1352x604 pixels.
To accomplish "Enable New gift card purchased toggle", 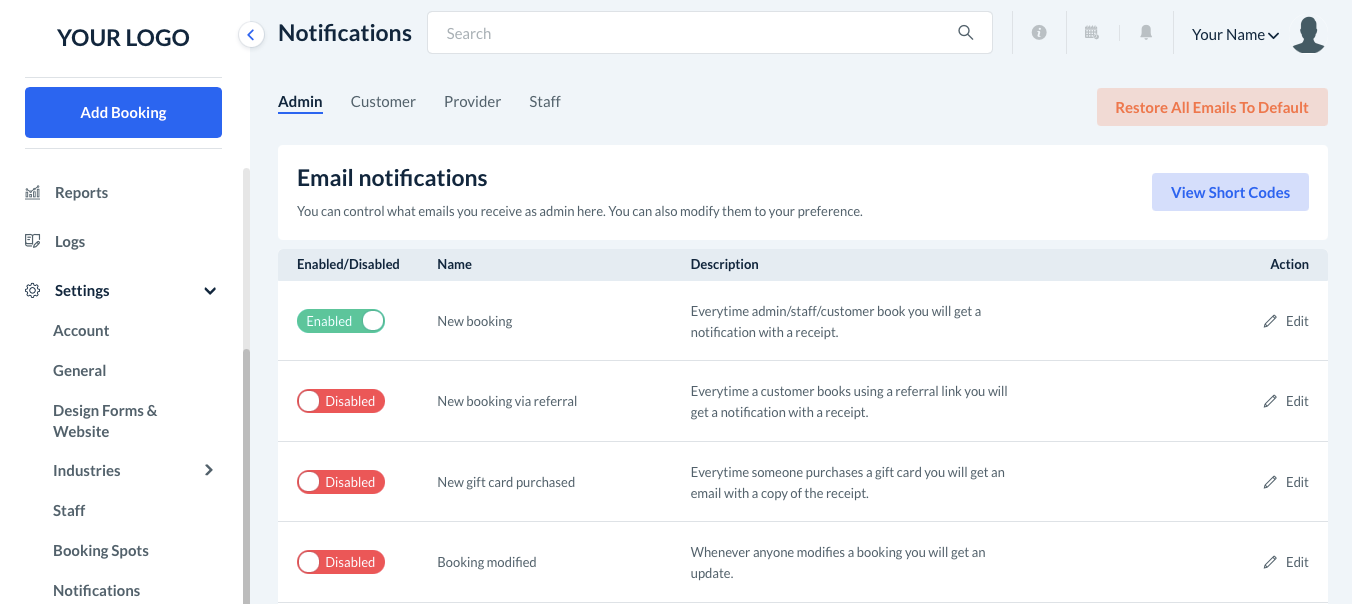I will point(341,482).
